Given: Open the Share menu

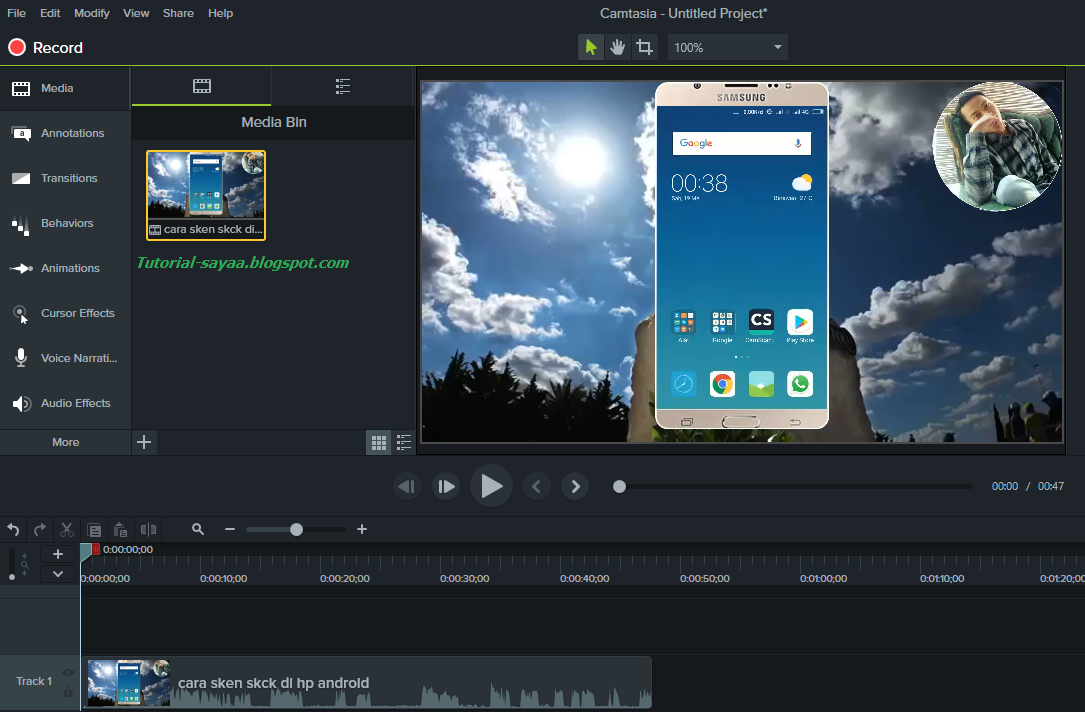Looking at the screenshot, I should (178, 13).
